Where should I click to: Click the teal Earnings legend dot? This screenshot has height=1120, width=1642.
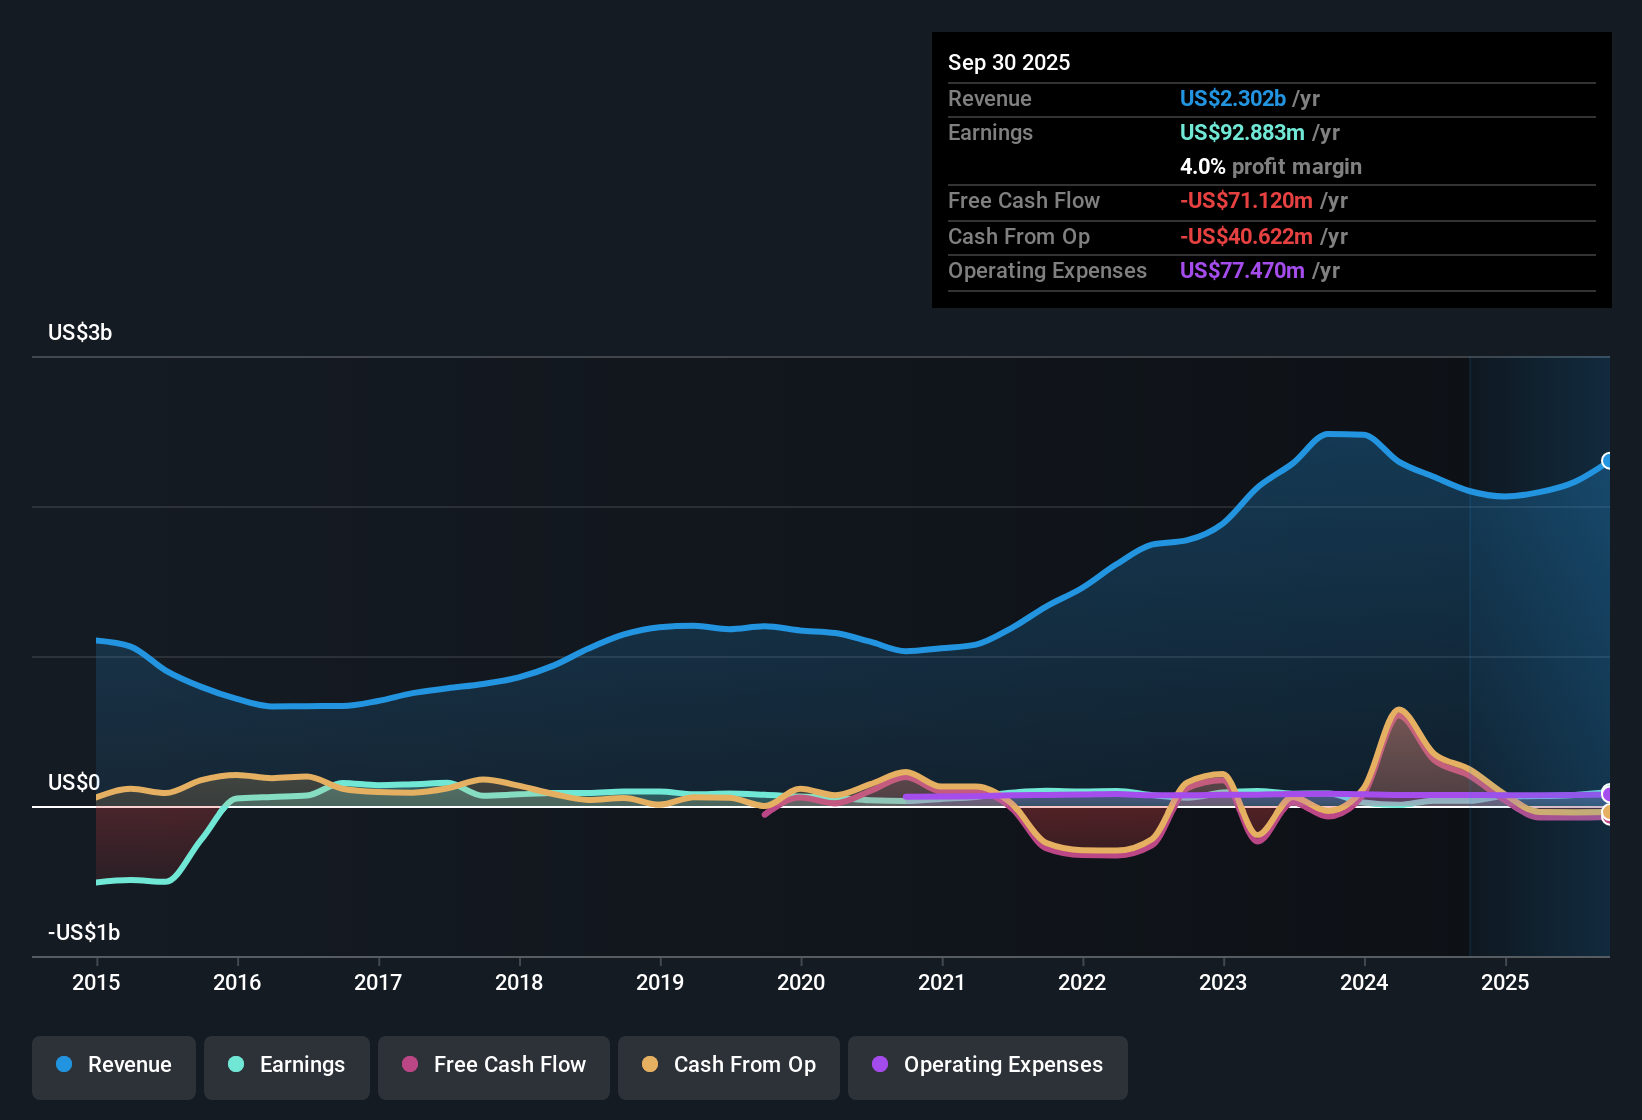(235, 1066)
